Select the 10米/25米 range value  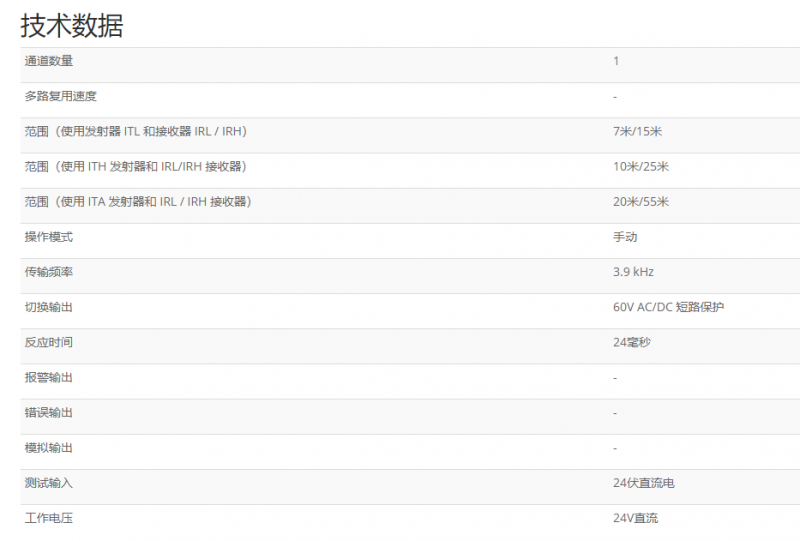pos(641,166)
